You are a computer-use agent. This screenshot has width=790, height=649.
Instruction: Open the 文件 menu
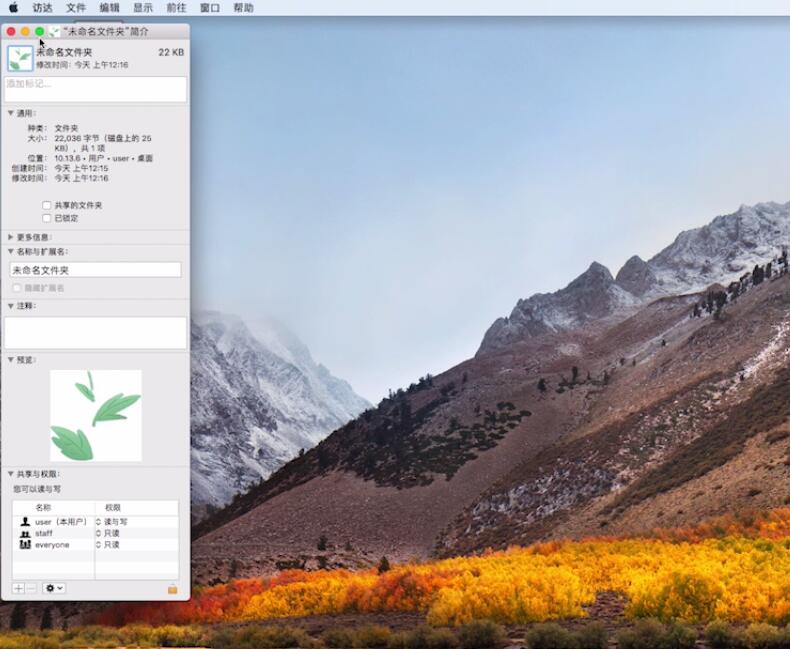[76, 8]
